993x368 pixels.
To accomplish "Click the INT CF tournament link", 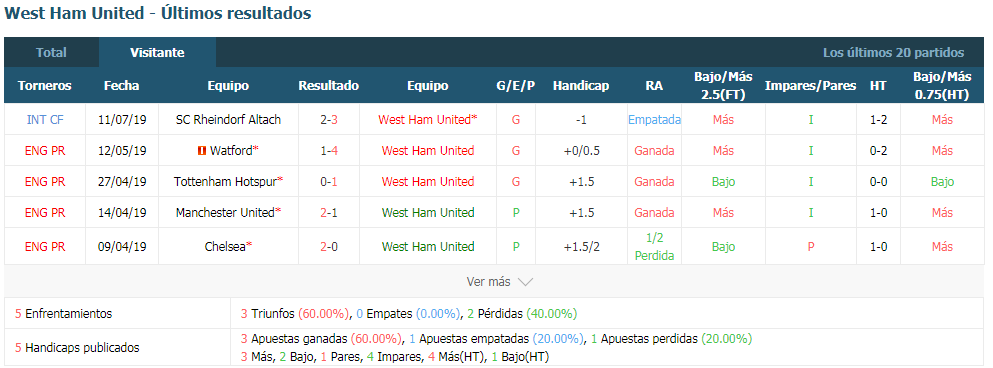I will click(x=45, y=119).
